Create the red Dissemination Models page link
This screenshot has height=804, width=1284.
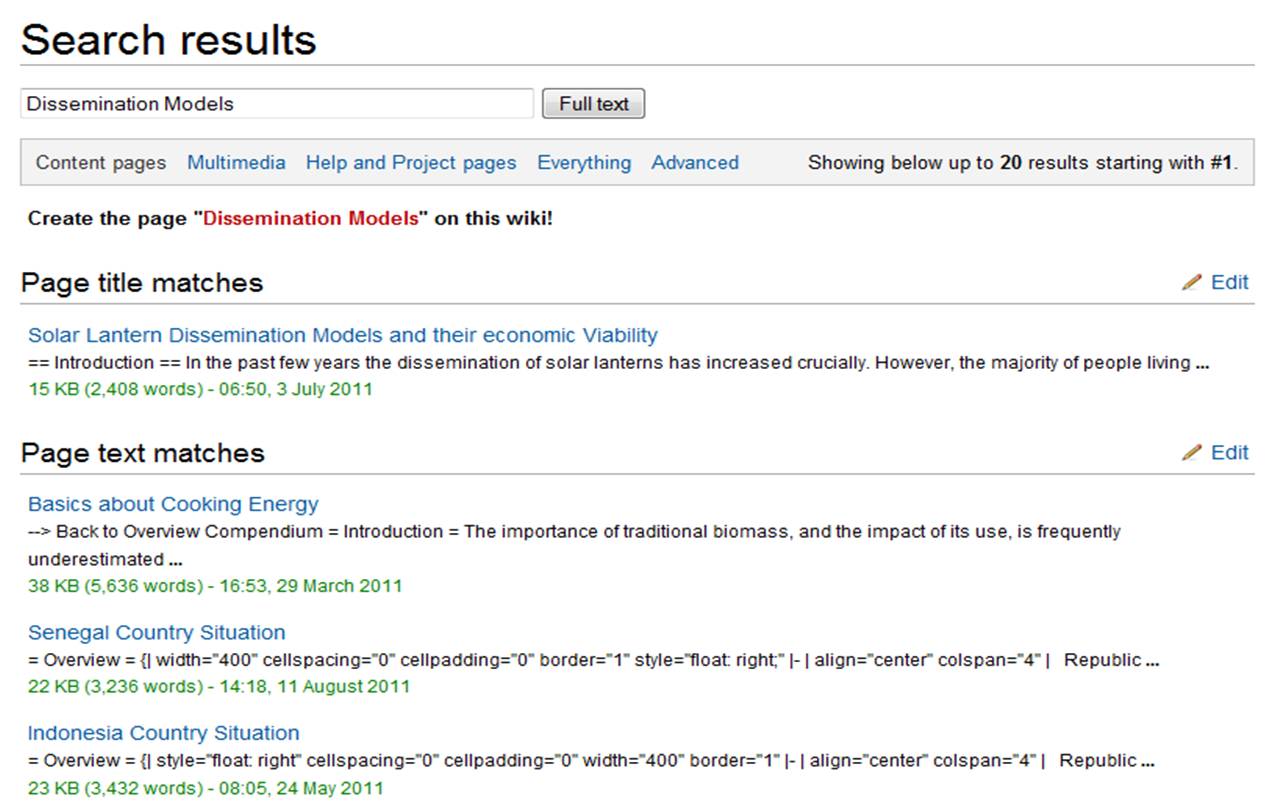[311, 219]
